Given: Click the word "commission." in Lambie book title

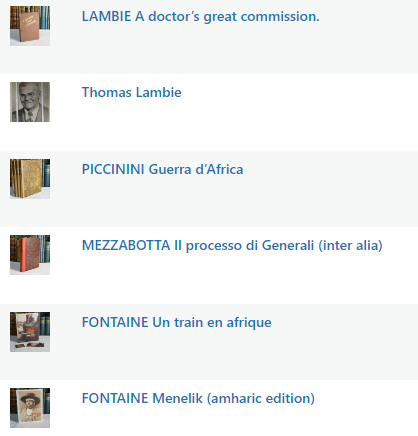Looking at the screenshot, I should [280, 16].
